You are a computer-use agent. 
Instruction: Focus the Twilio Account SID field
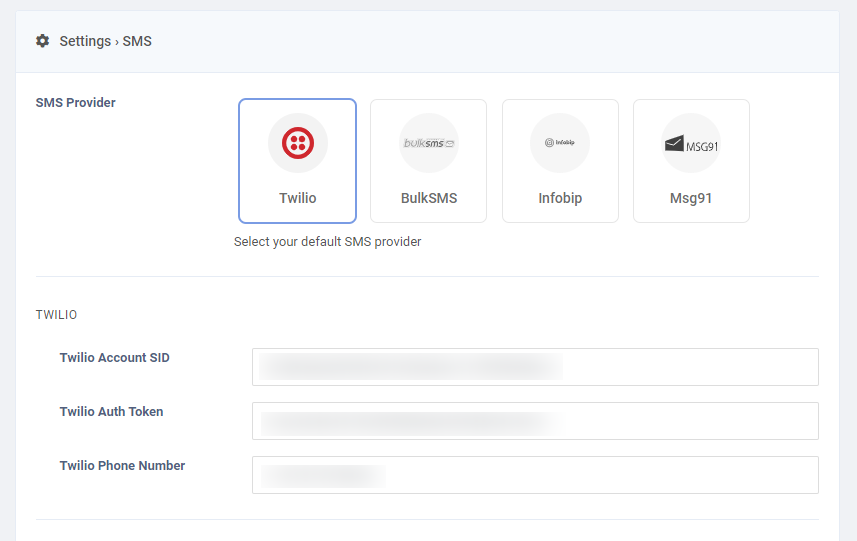tap(535, 367)
